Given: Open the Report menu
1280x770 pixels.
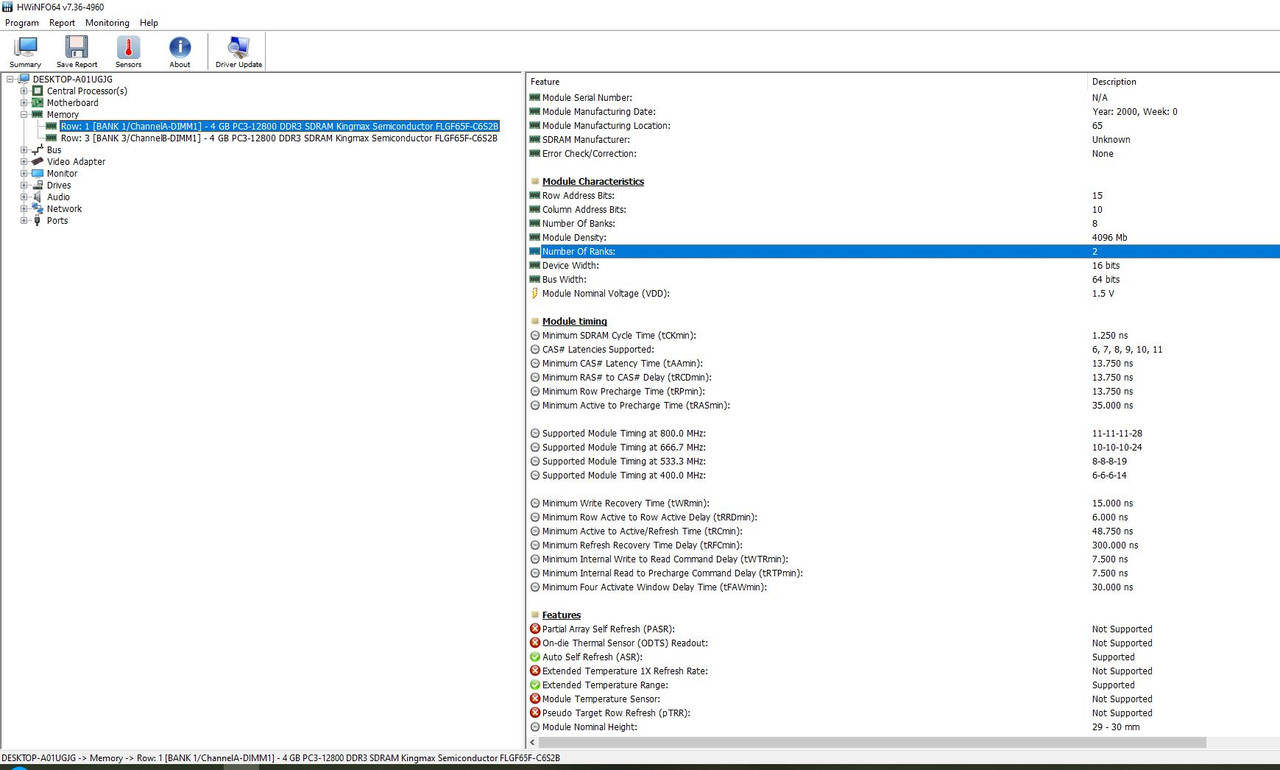Looking at the screenshot, I should click(x=62, y=22).
